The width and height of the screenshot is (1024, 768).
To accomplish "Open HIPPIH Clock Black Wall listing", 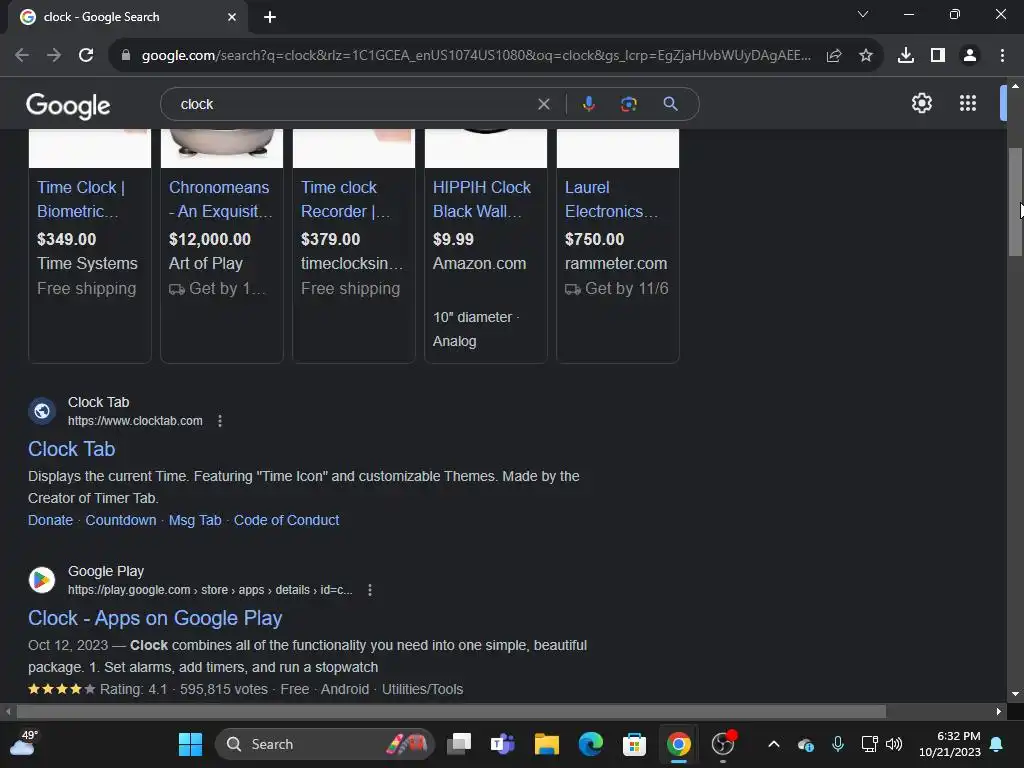I will (482, 199).
